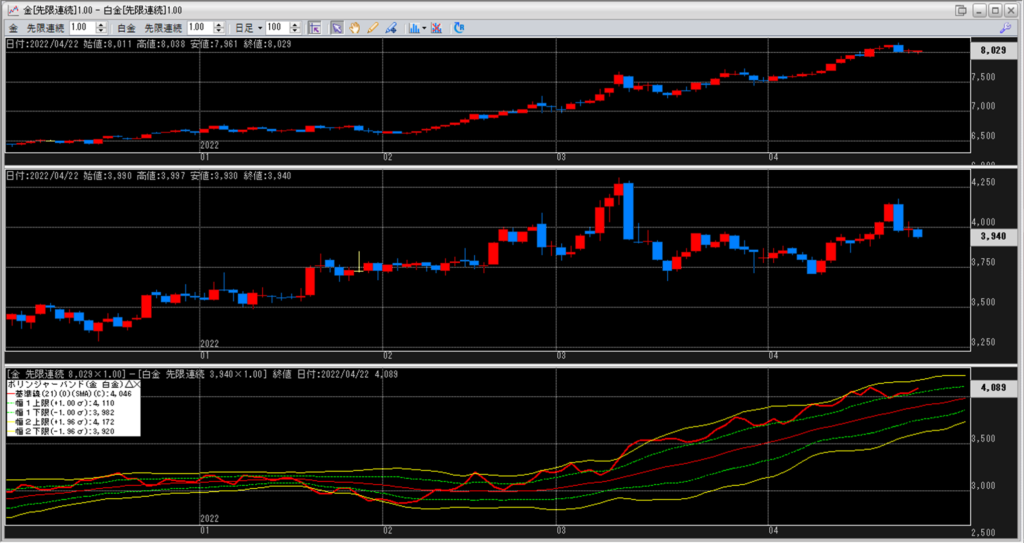Open the wrench settings icon
This screenshot has height=543, width=1024.
pos(1005,27)
